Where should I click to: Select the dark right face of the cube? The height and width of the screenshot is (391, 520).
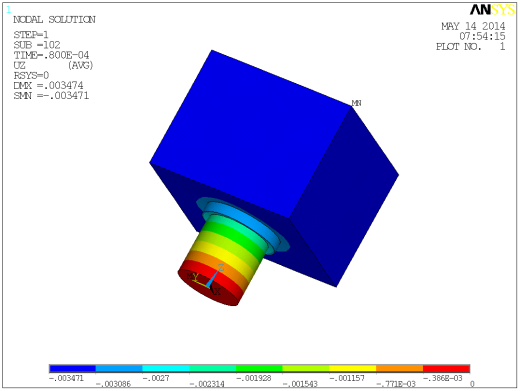click(343, 197)
